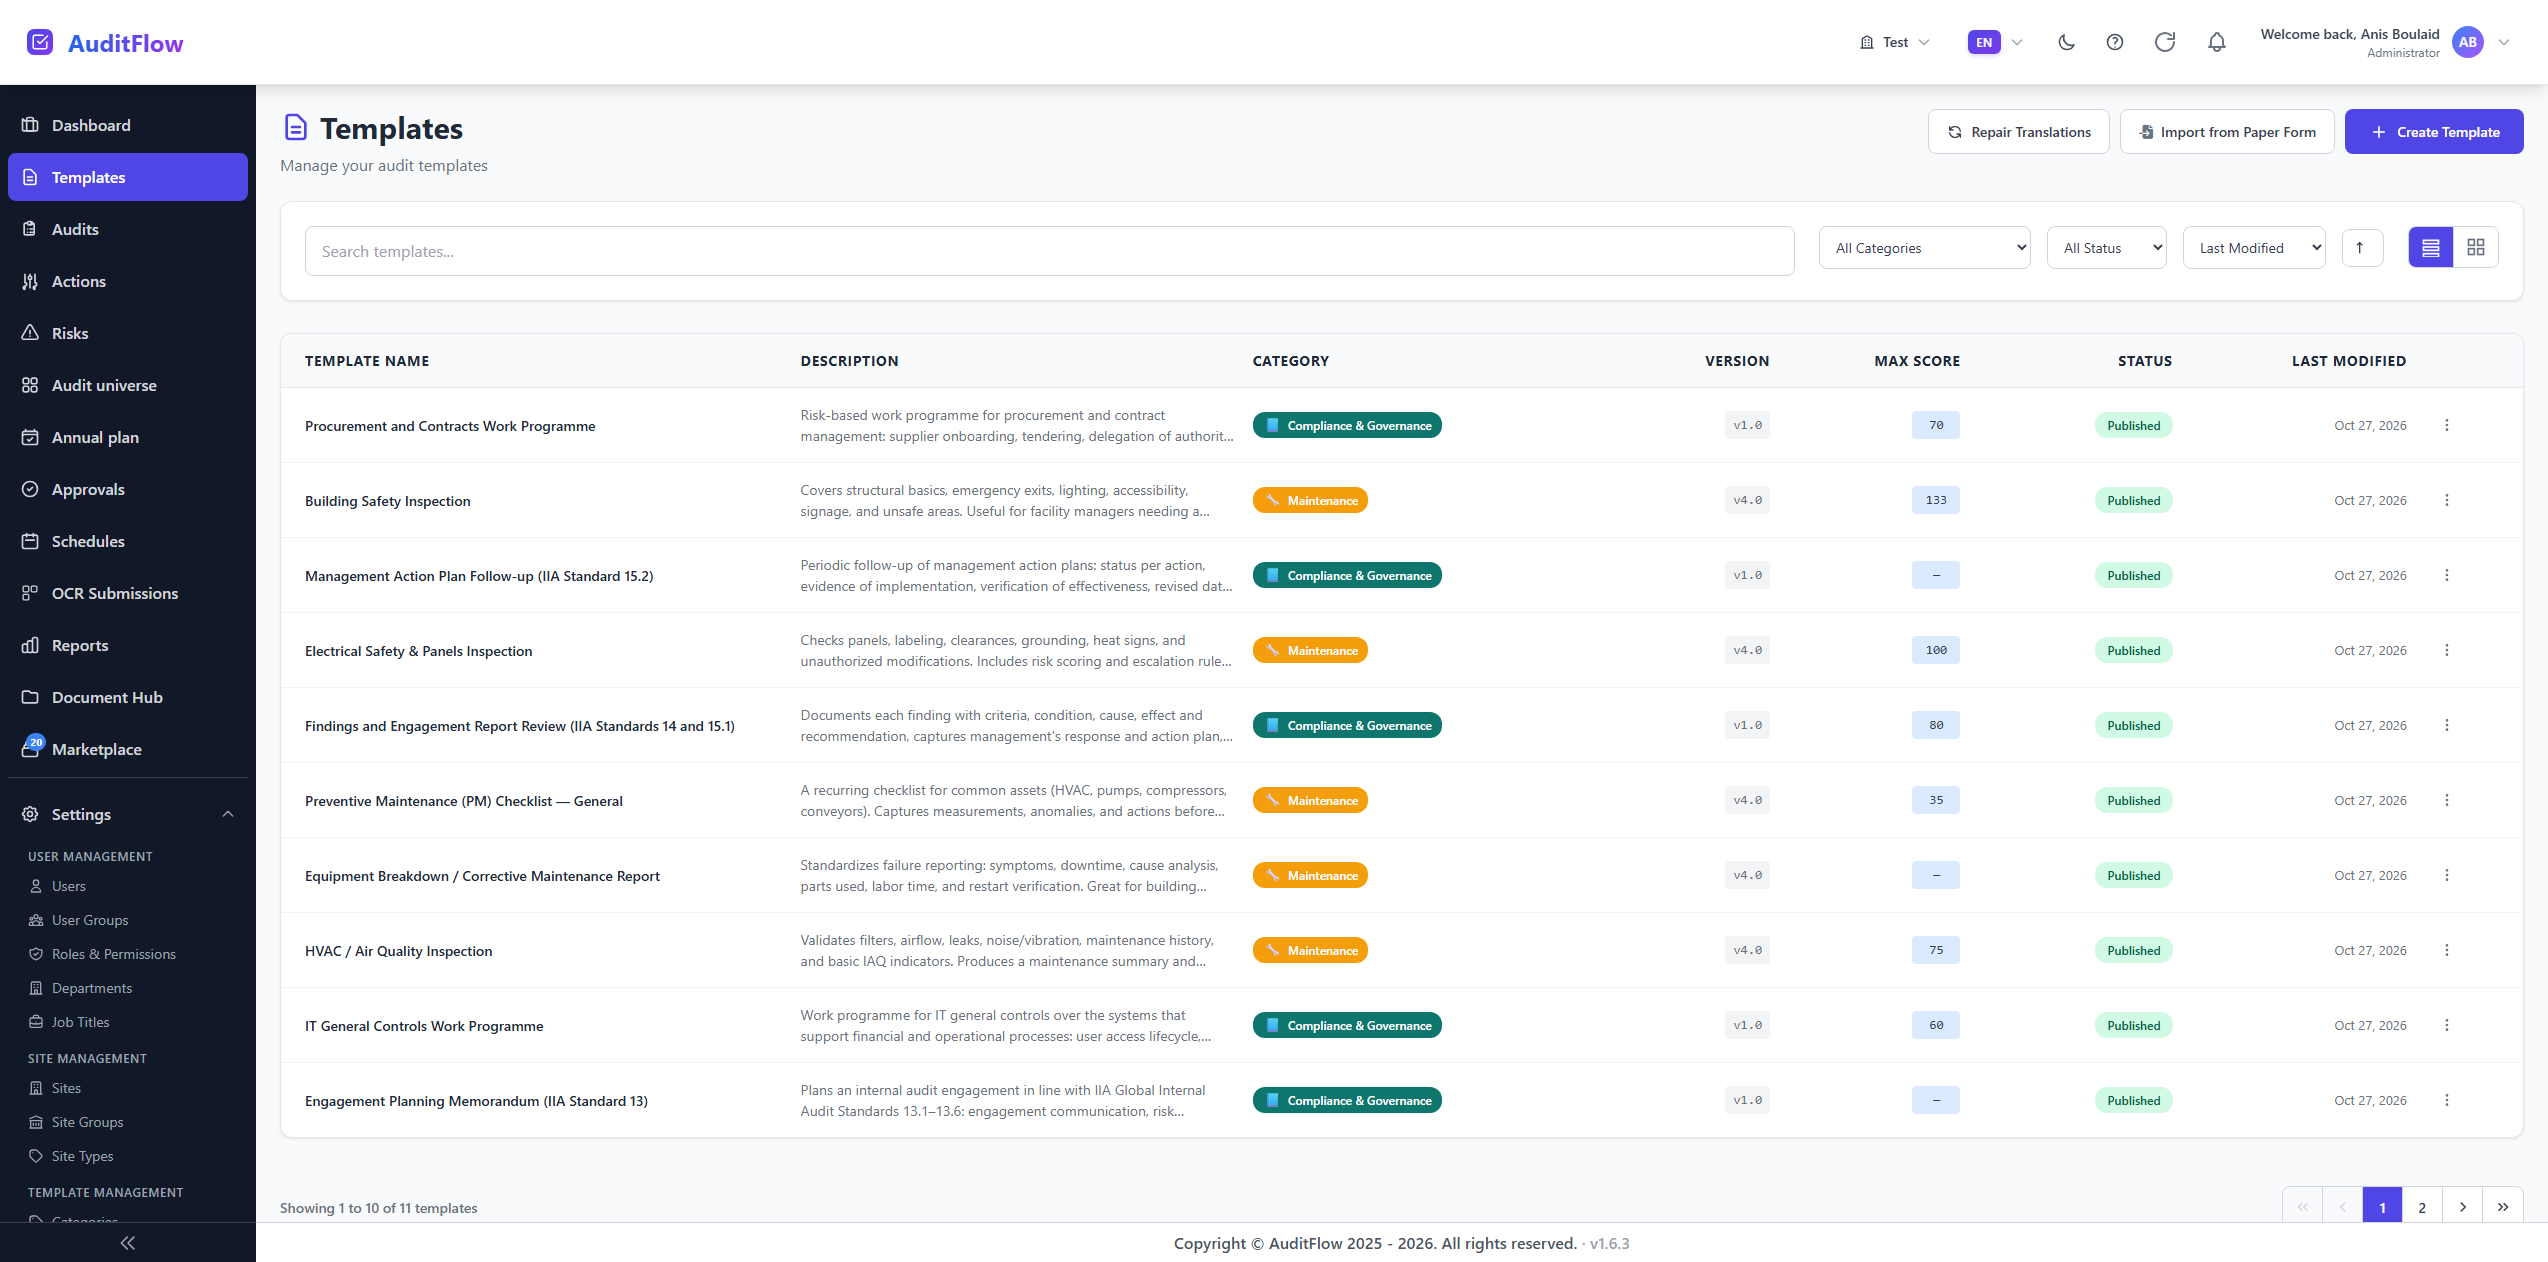Collapse the sidebar with double-chevron icon
2548x1262 pixels.
[x=128, y=1243]
